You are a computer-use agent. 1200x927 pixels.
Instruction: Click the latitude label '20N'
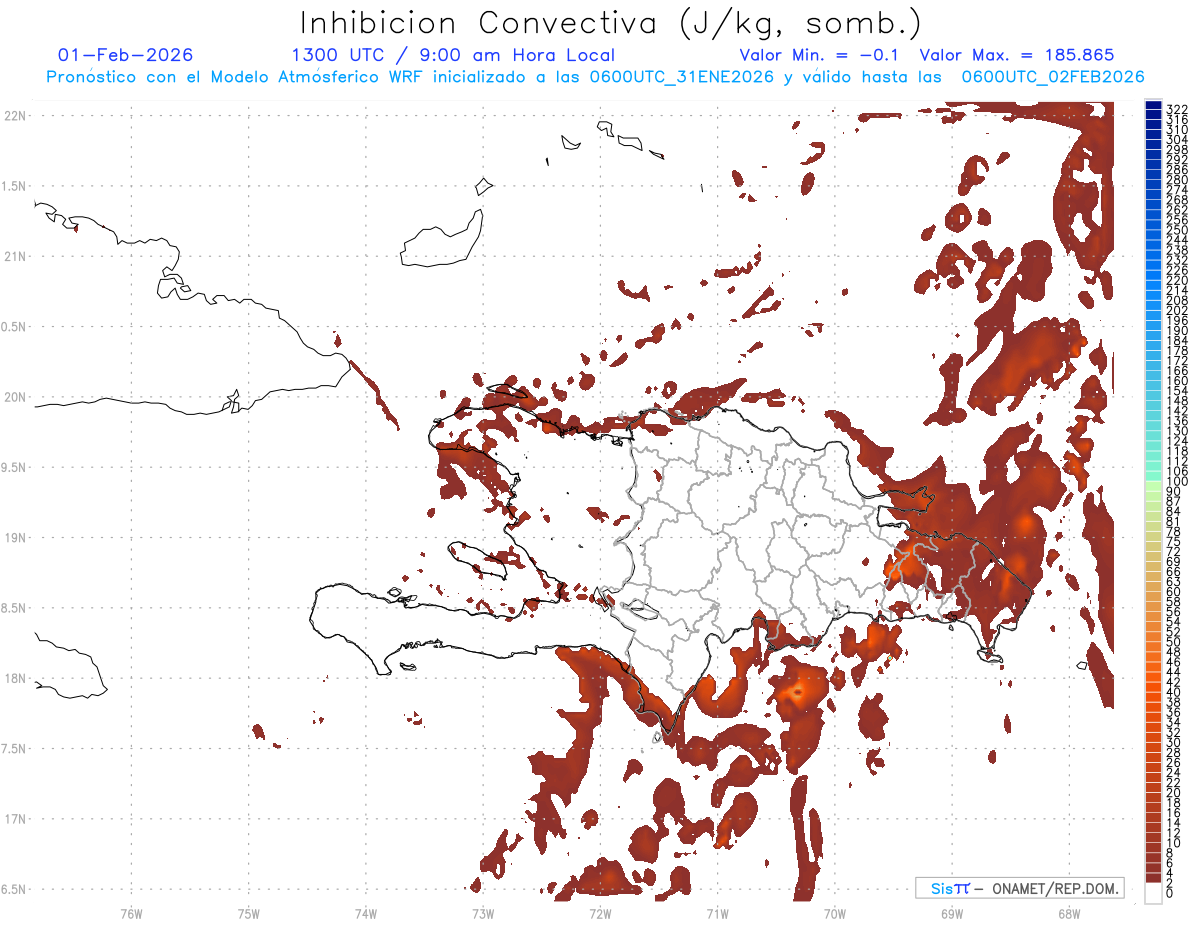click(15, 397)
